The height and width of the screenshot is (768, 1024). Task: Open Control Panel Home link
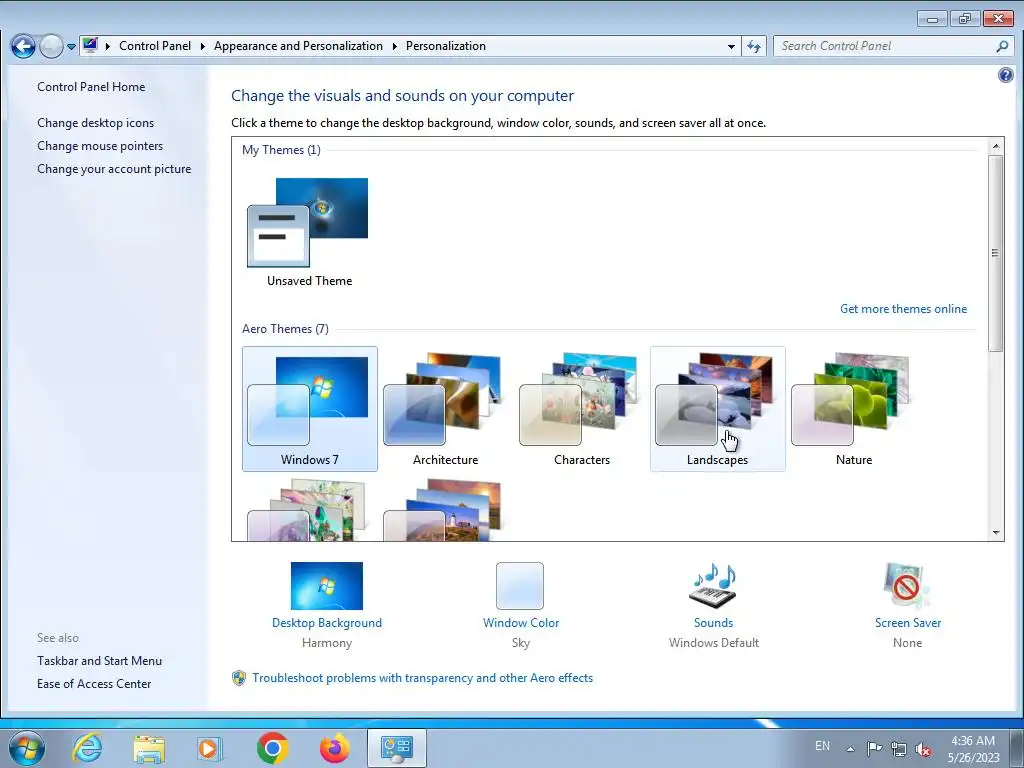(x=91, y=87)
